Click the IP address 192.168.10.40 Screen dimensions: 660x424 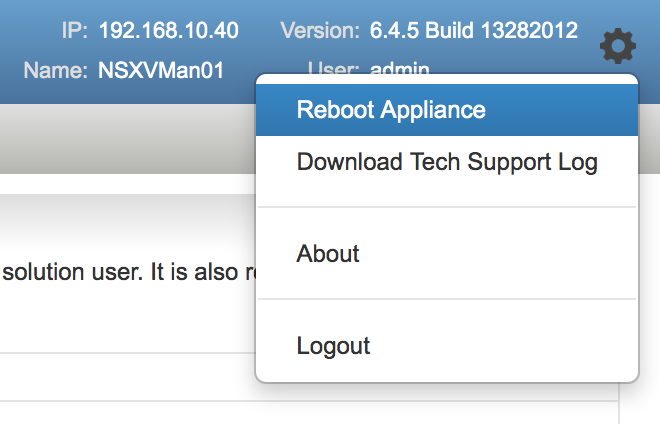click(168, 31)
